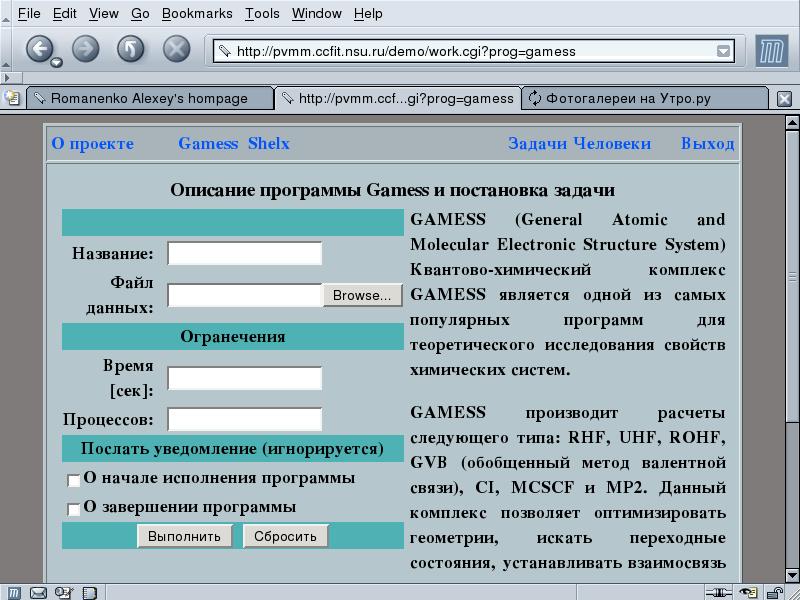Click the vertical scrollbar thumb

(792, 276)
